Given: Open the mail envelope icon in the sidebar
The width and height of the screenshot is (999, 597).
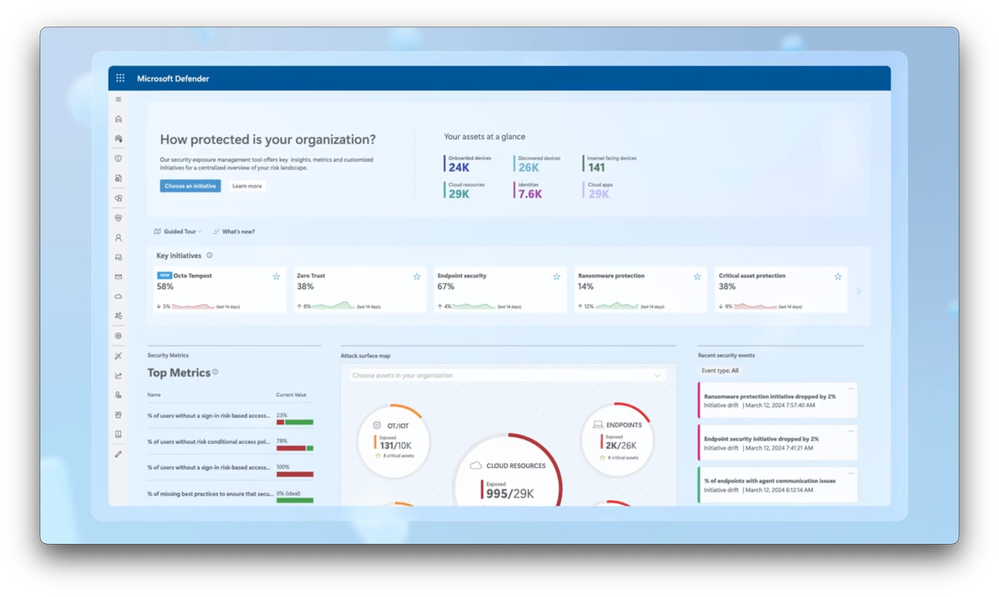Looking at the screenshot, I should (x=119, y=277).
